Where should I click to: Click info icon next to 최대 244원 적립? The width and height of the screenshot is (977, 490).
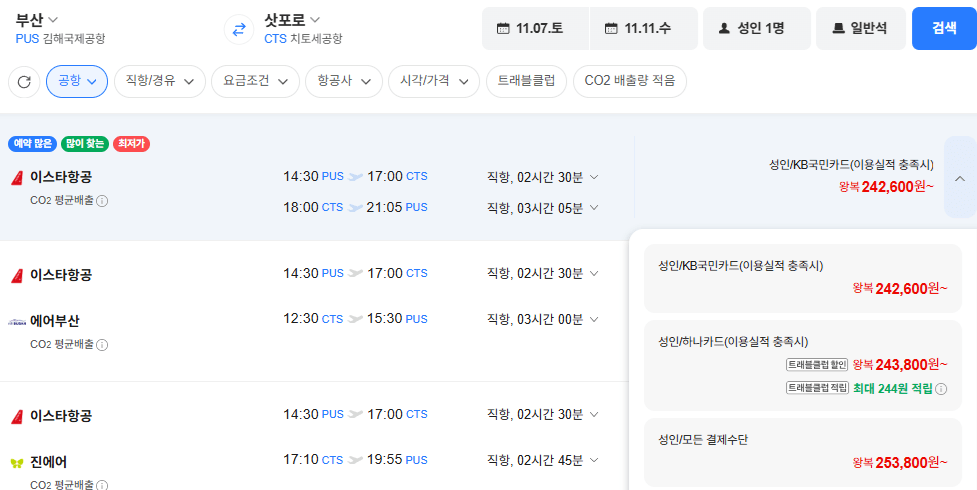(941, 389)
